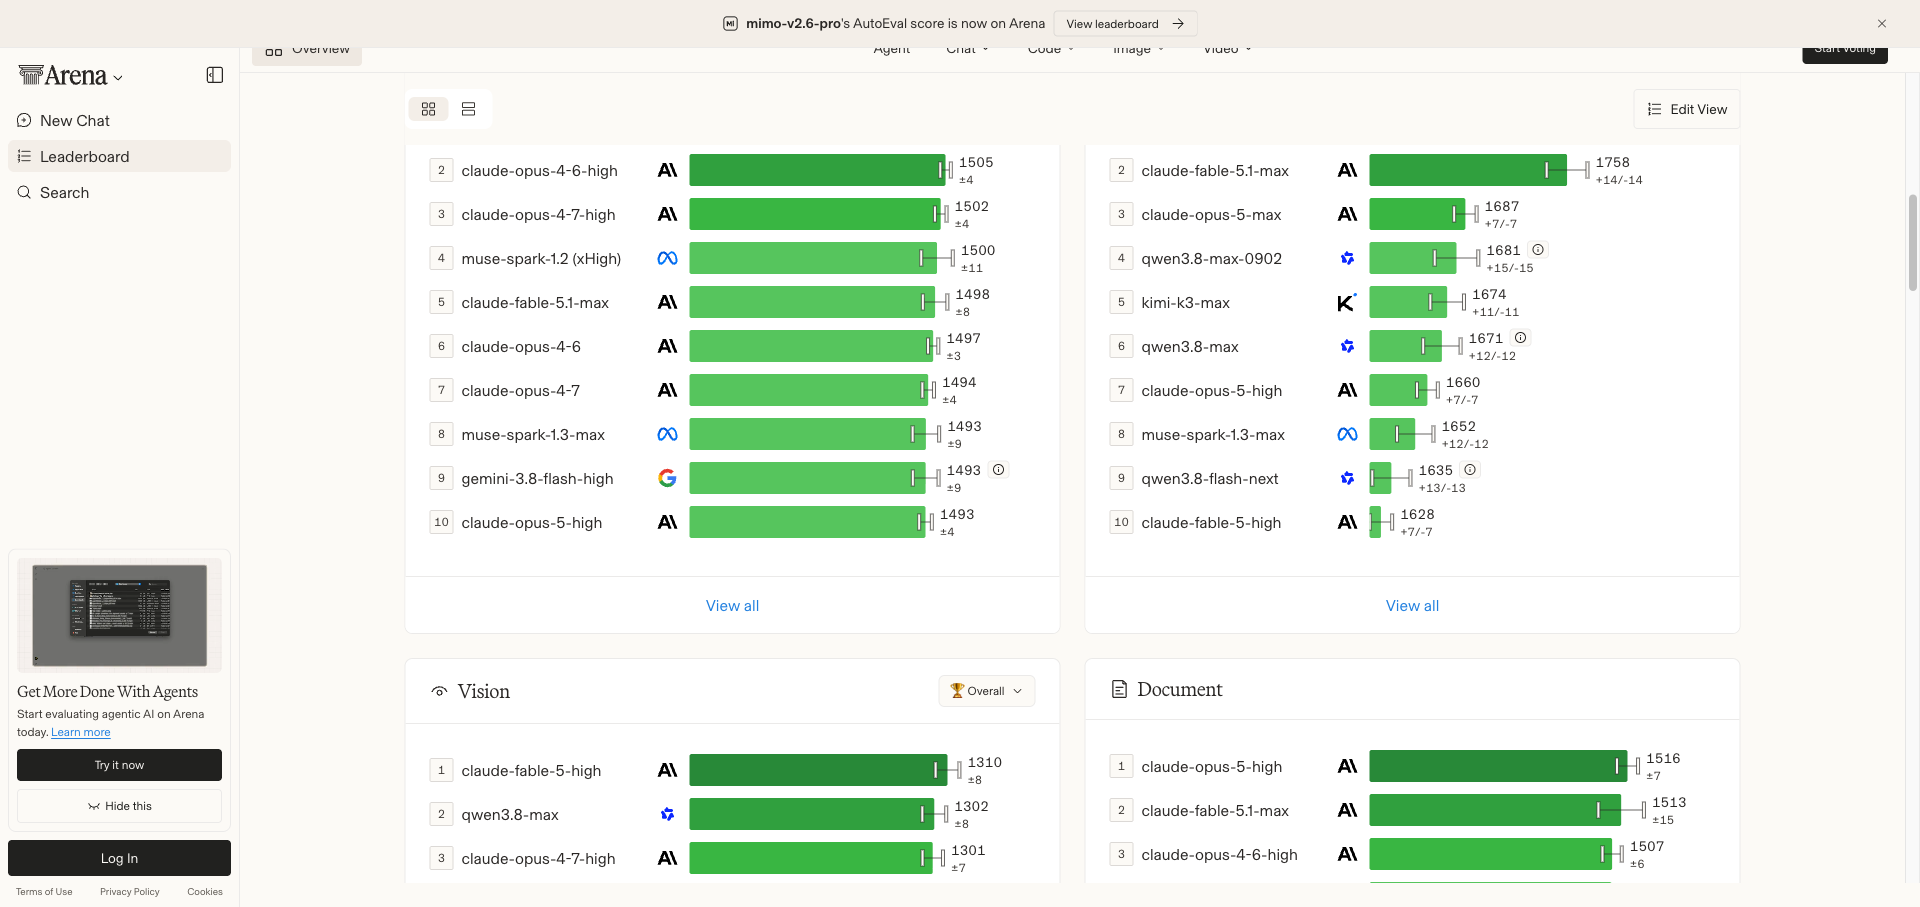Click the list icon beside Leaderboard
Screen dimensions: 1920x907
[24, 157]
